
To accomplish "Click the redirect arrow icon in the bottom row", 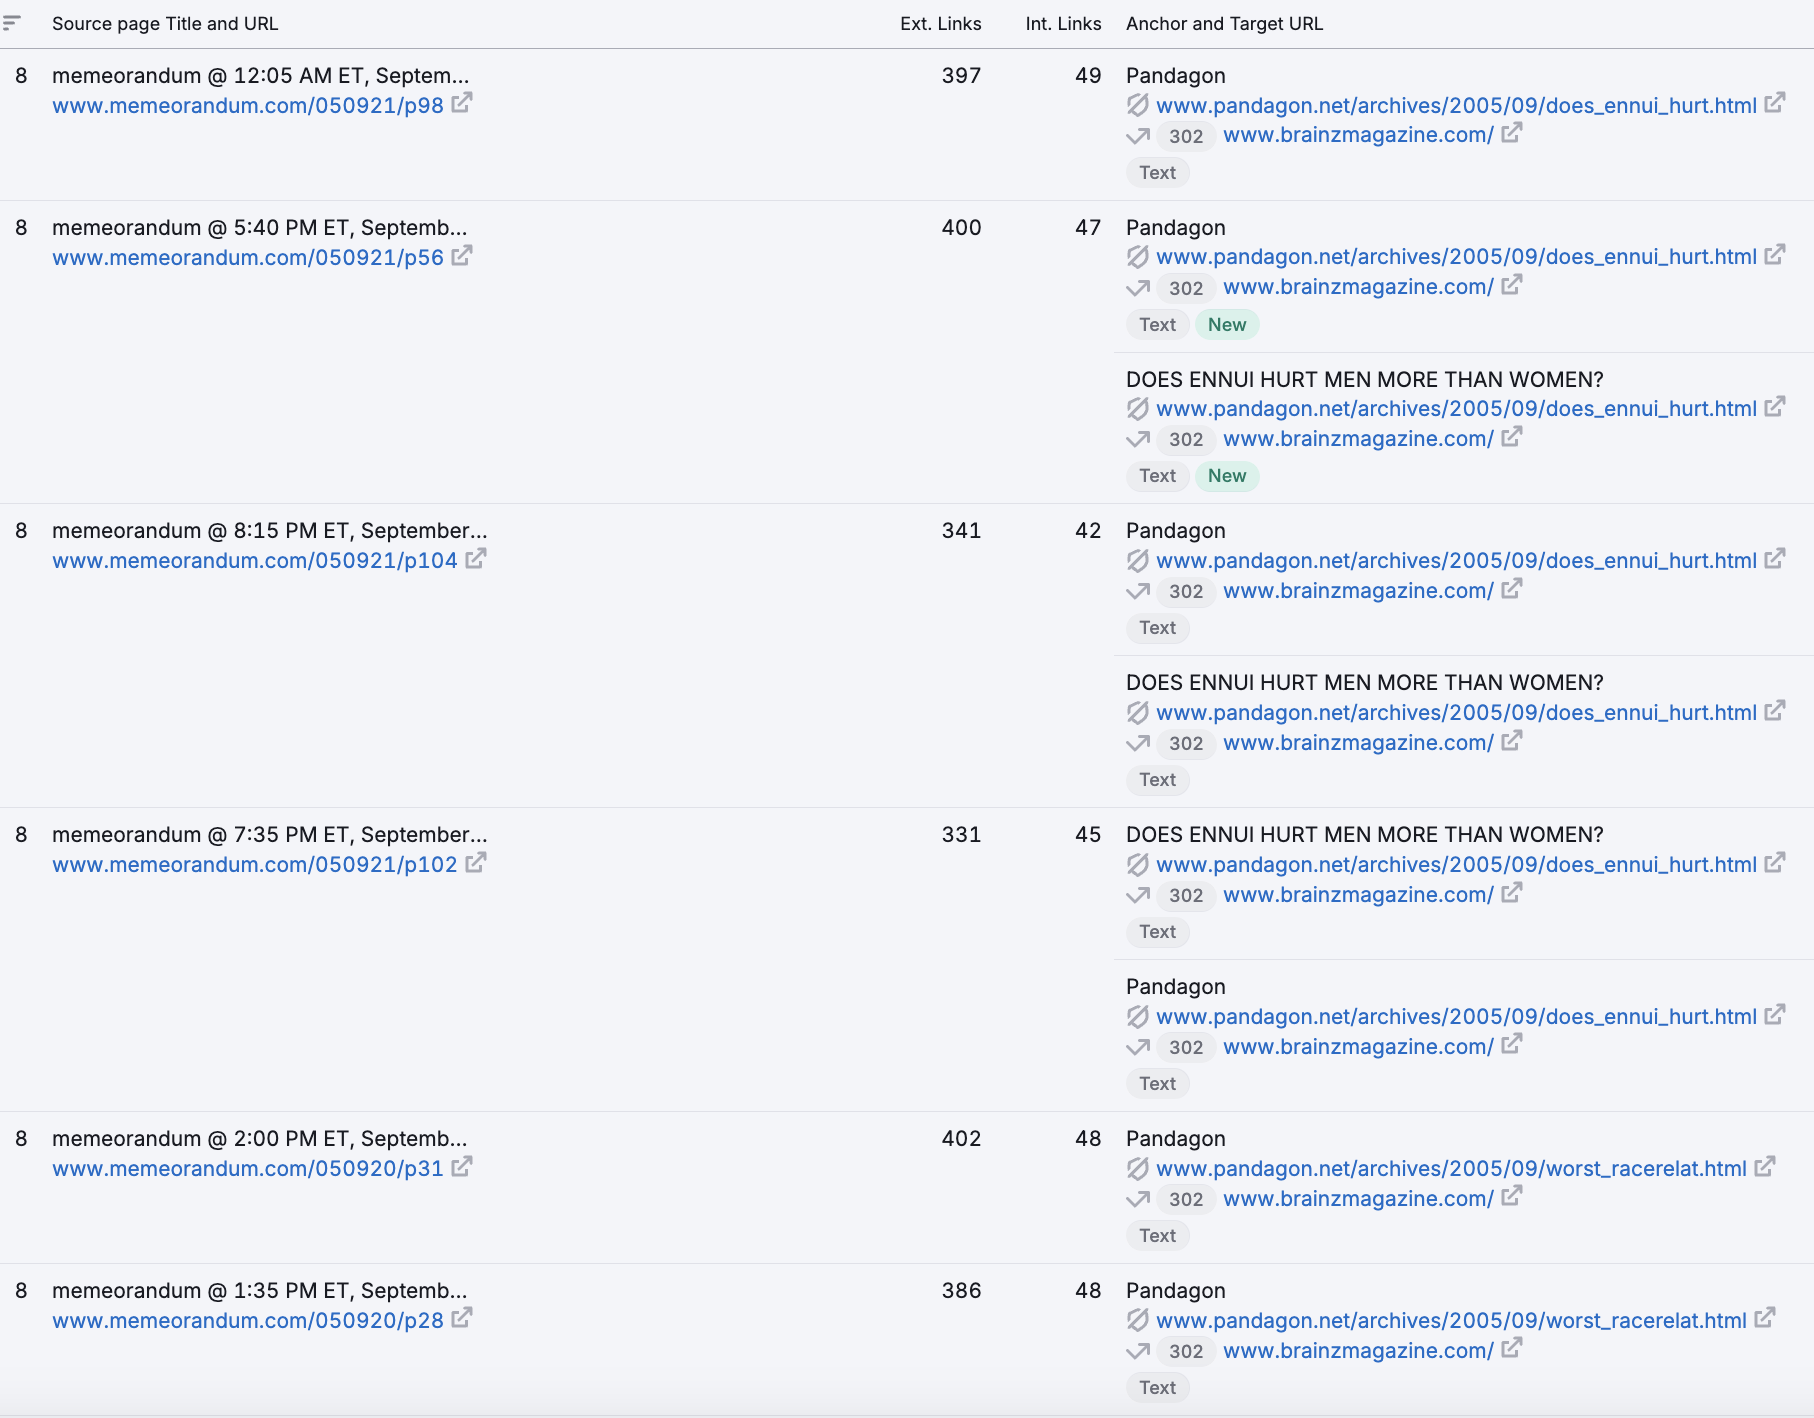I will 1137,1352.
